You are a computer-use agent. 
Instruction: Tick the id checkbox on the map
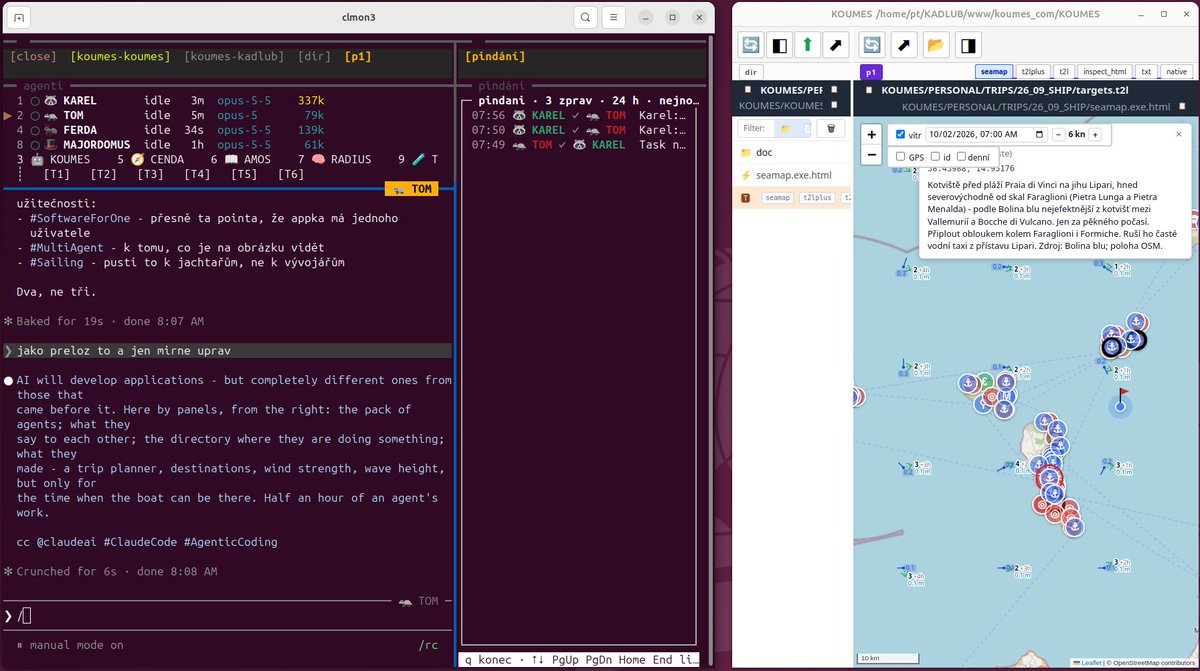click(935, 156)
